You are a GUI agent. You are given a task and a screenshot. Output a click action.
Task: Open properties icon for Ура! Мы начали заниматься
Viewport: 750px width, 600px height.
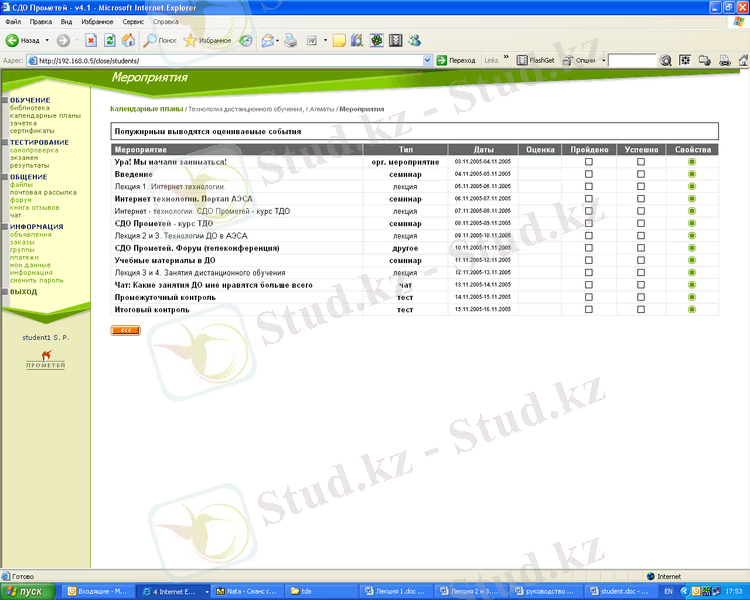pos(692,162)
